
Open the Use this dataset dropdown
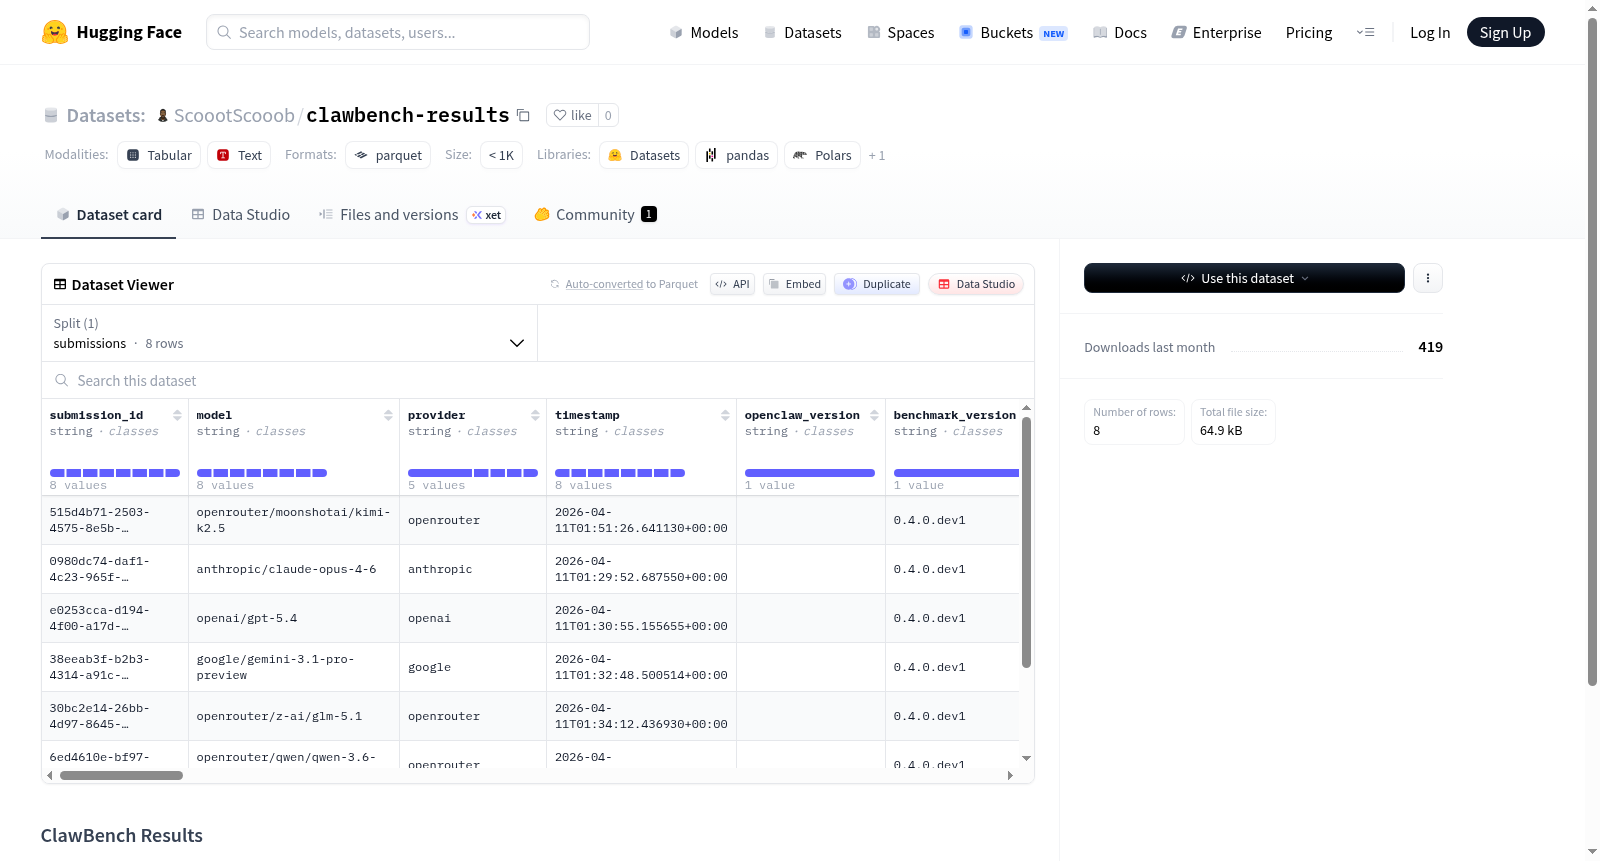tap(1244, 278)
